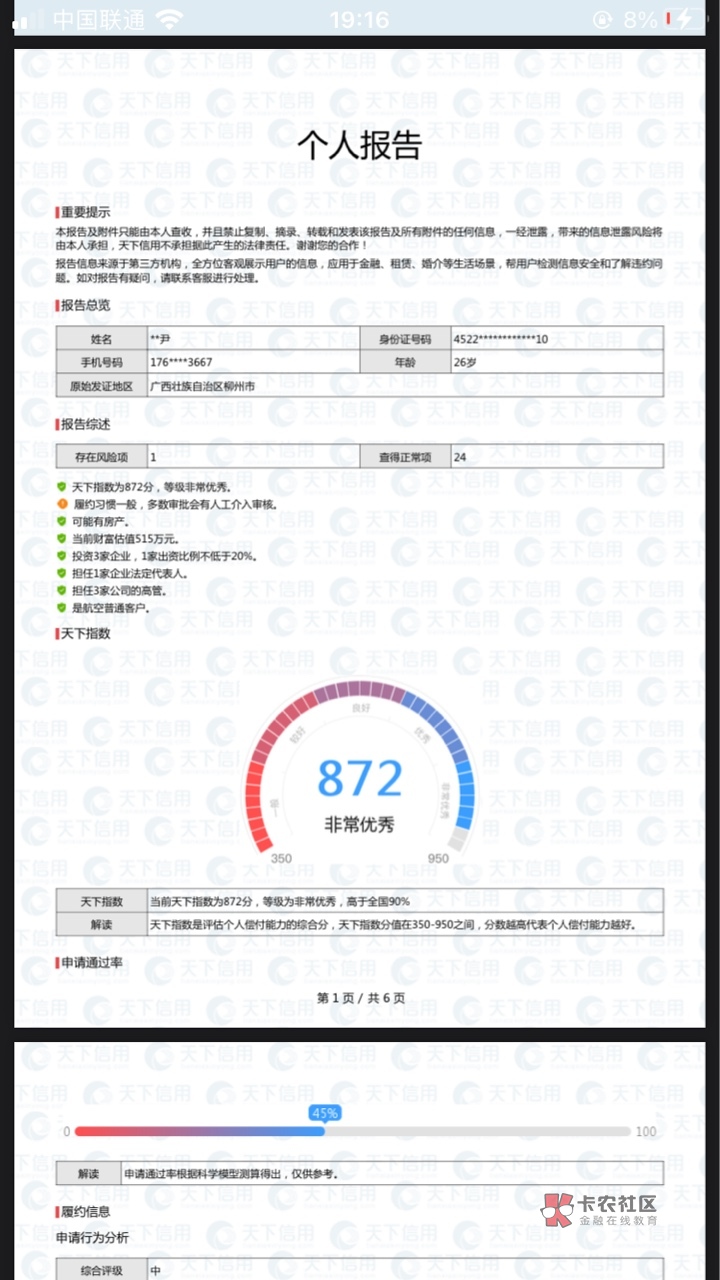This screenshot has height=1280, width=720.
Task: Tap the green shield beside 担任1家企业法定代表人
Action: (x=62, y=573)
